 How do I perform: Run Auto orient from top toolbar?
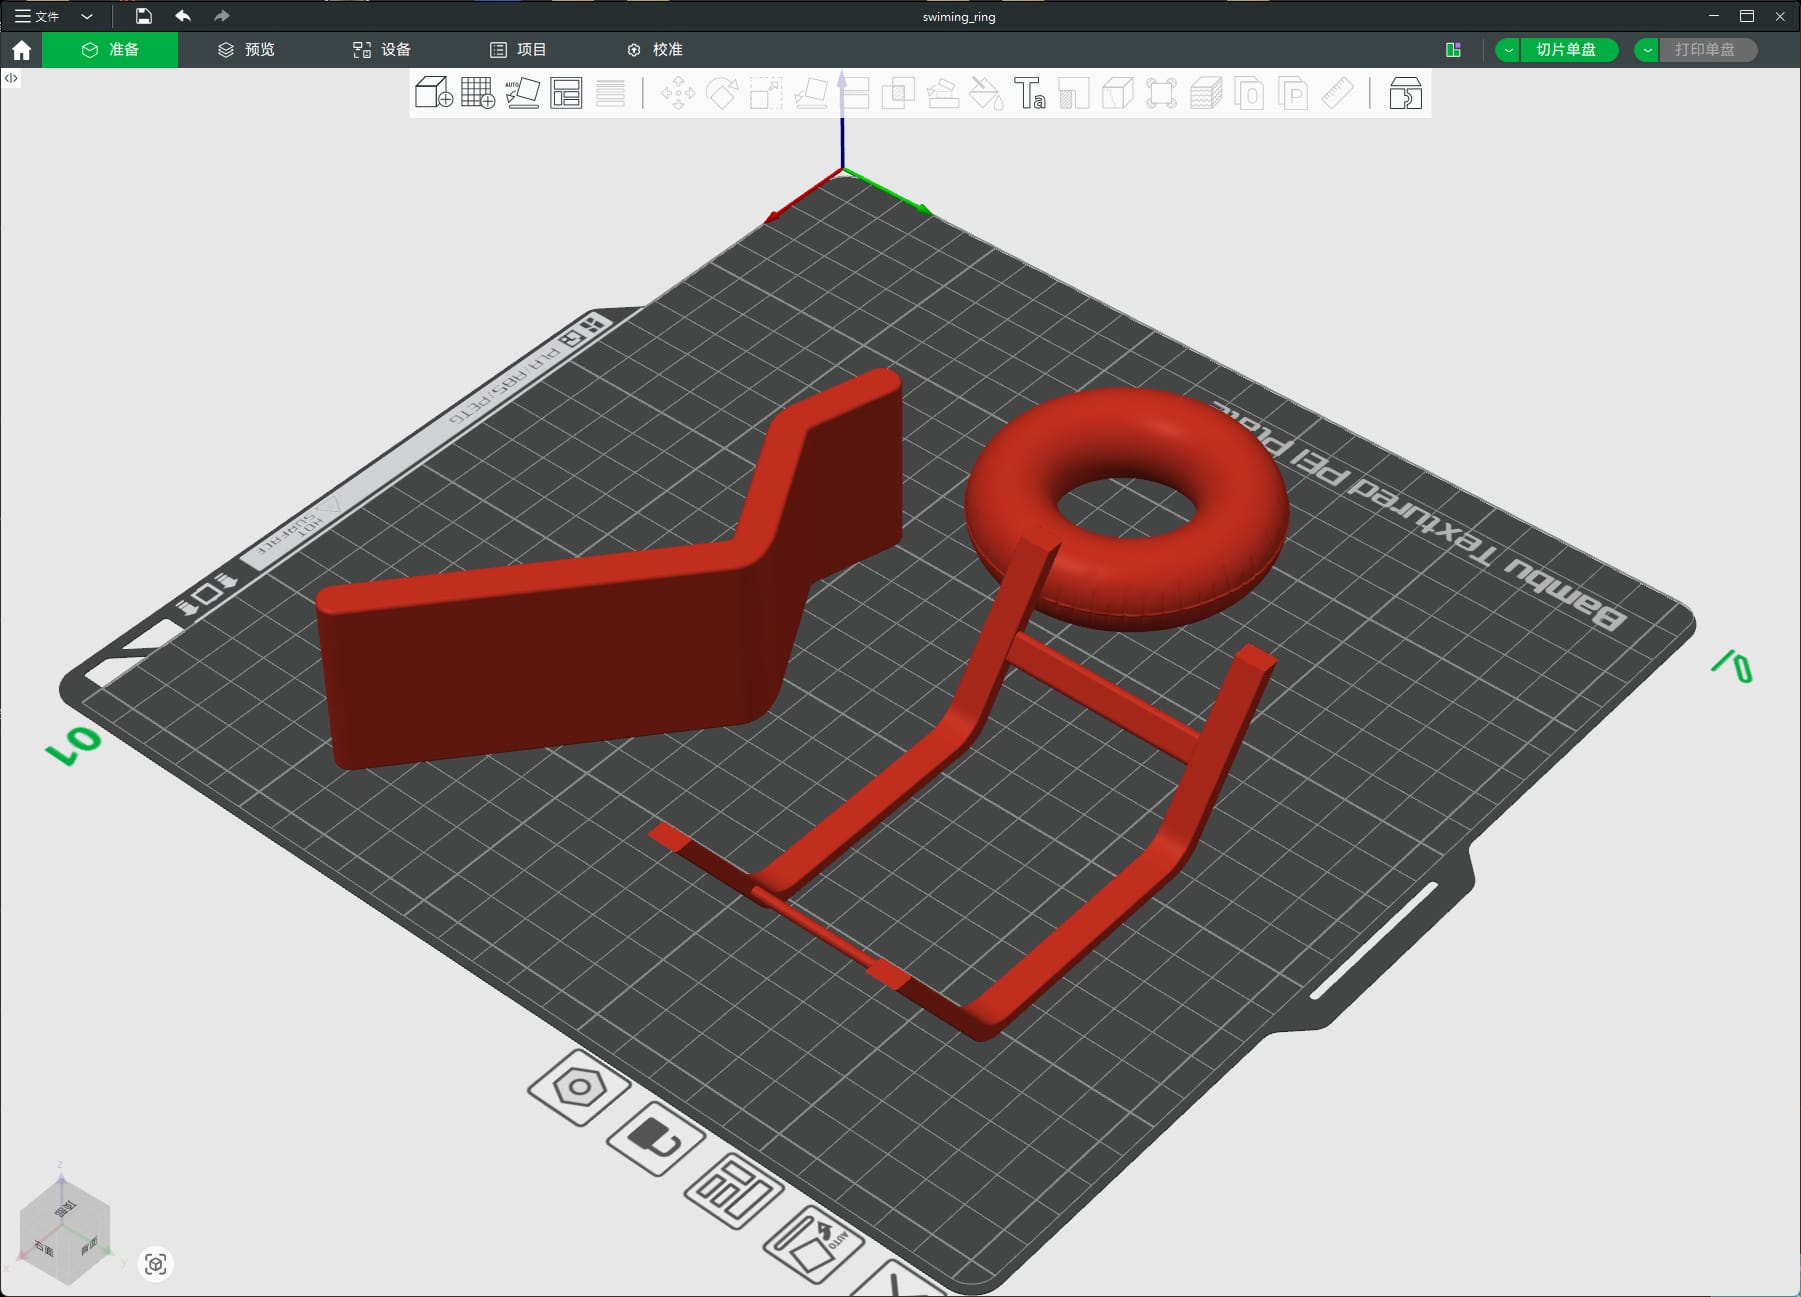(522, 93)
